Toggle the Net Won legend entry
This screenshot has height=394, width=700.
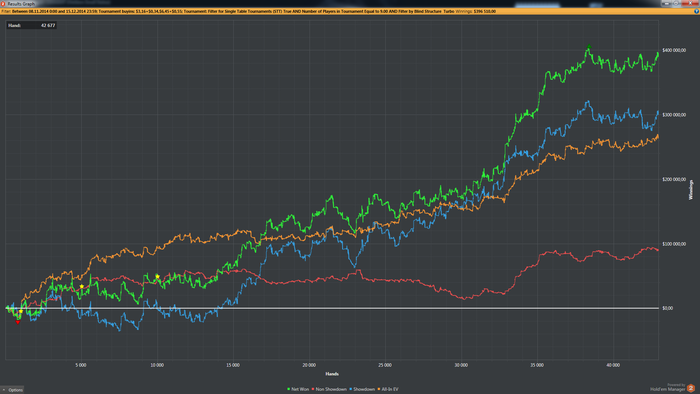pyautogui.click(x=298, y=389)
